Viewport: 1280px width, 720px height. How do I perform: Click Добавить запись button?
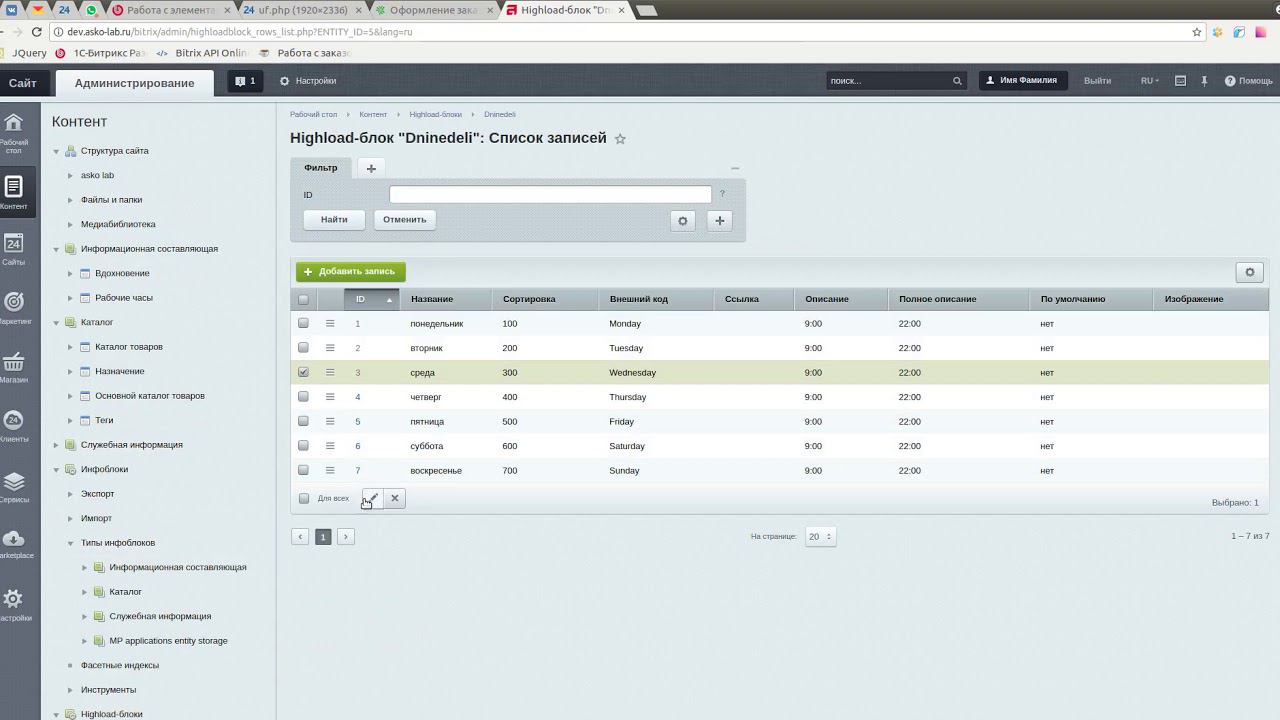350,272
